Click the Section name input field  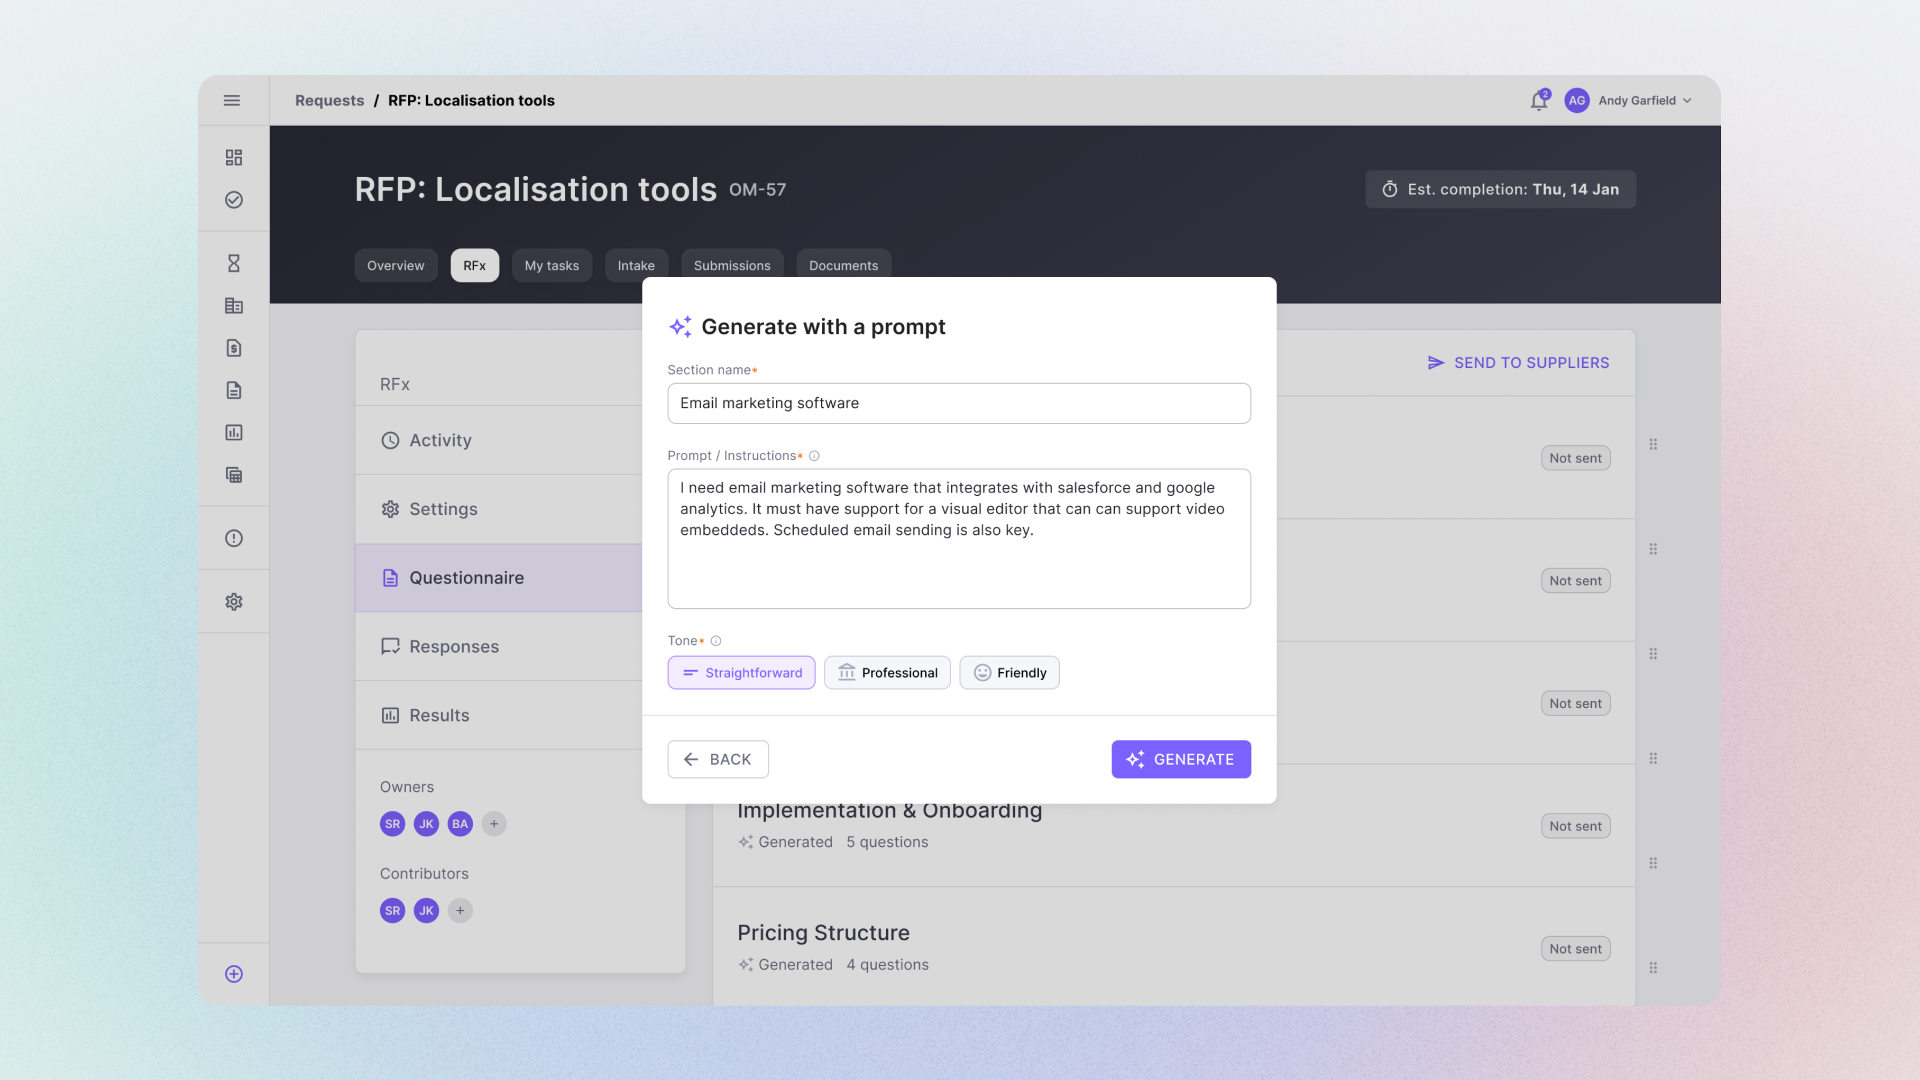(x=958, y=404)
